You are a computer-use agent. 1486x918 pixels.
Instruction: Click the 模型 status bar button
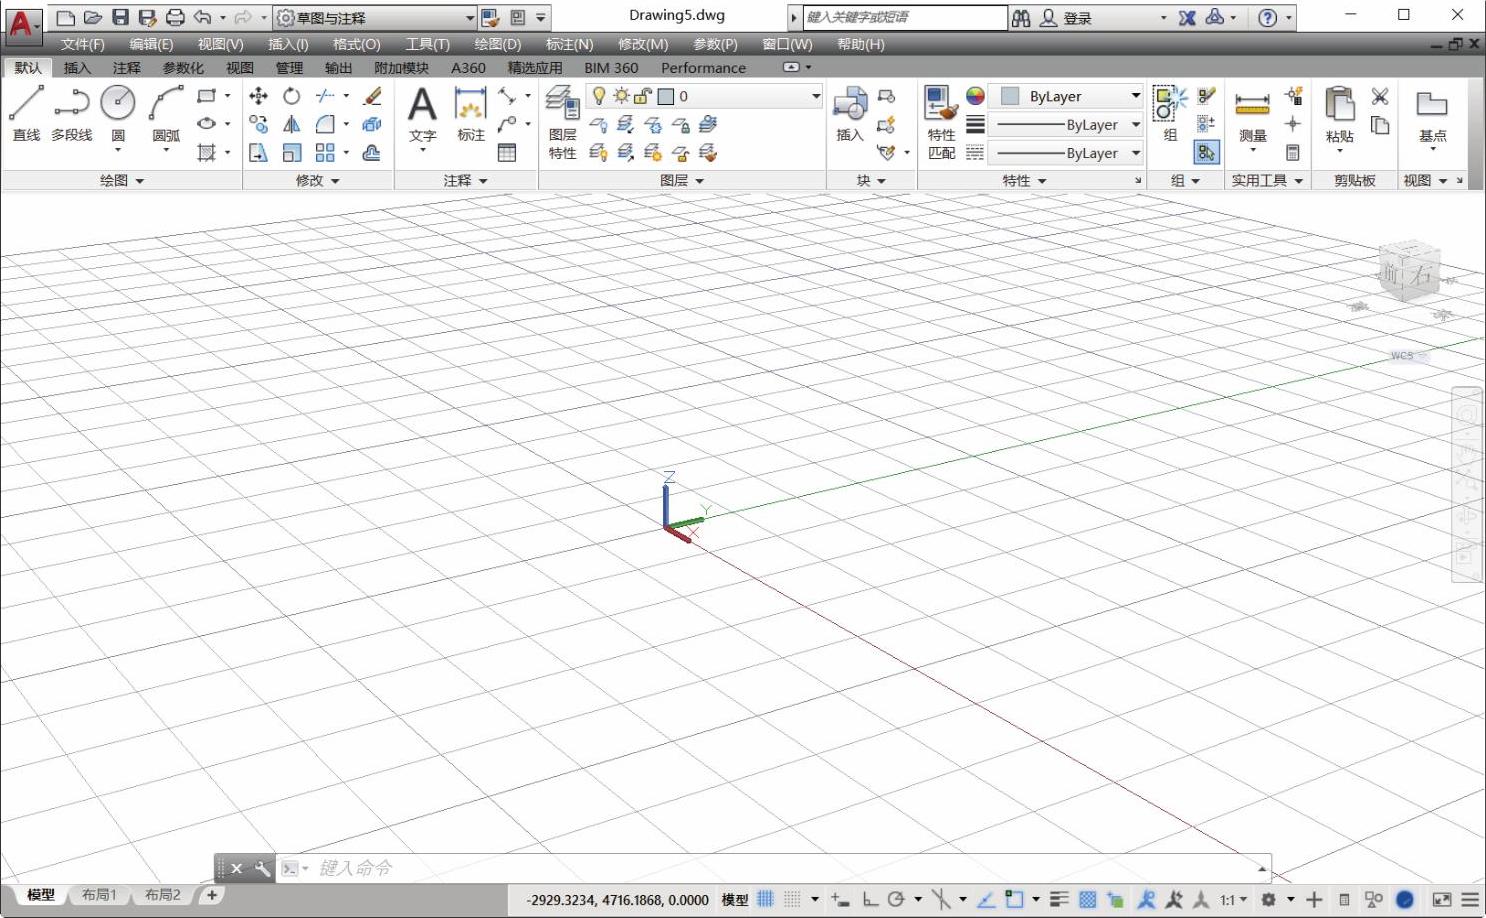click(x=735, y=900)
